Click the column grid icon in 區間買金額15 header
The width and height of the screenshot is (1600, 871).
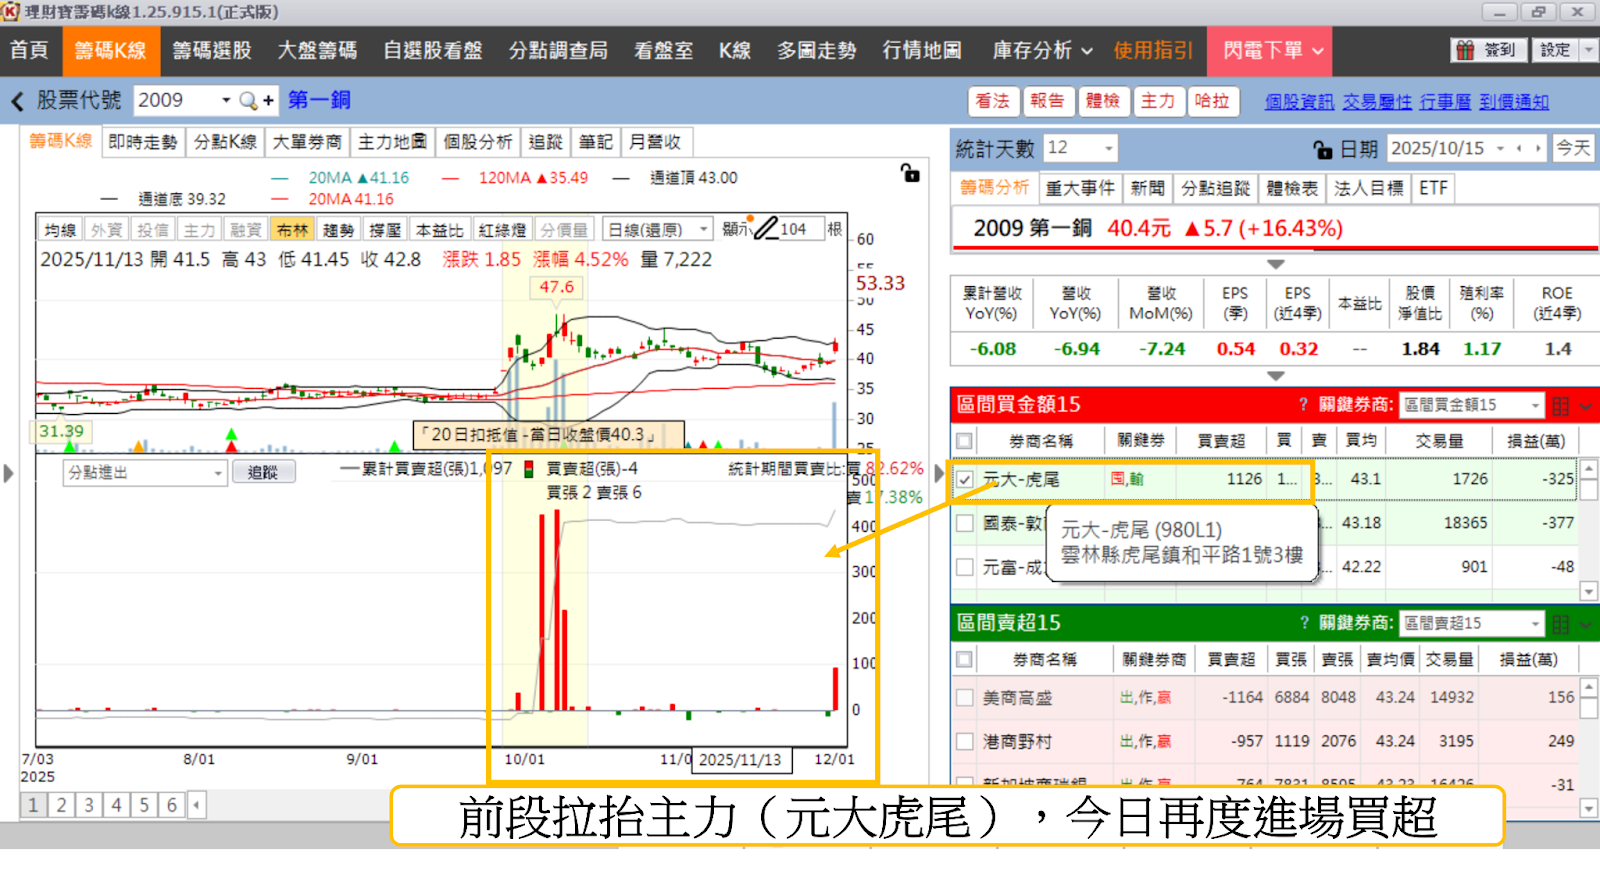(x=1560, y=406)
